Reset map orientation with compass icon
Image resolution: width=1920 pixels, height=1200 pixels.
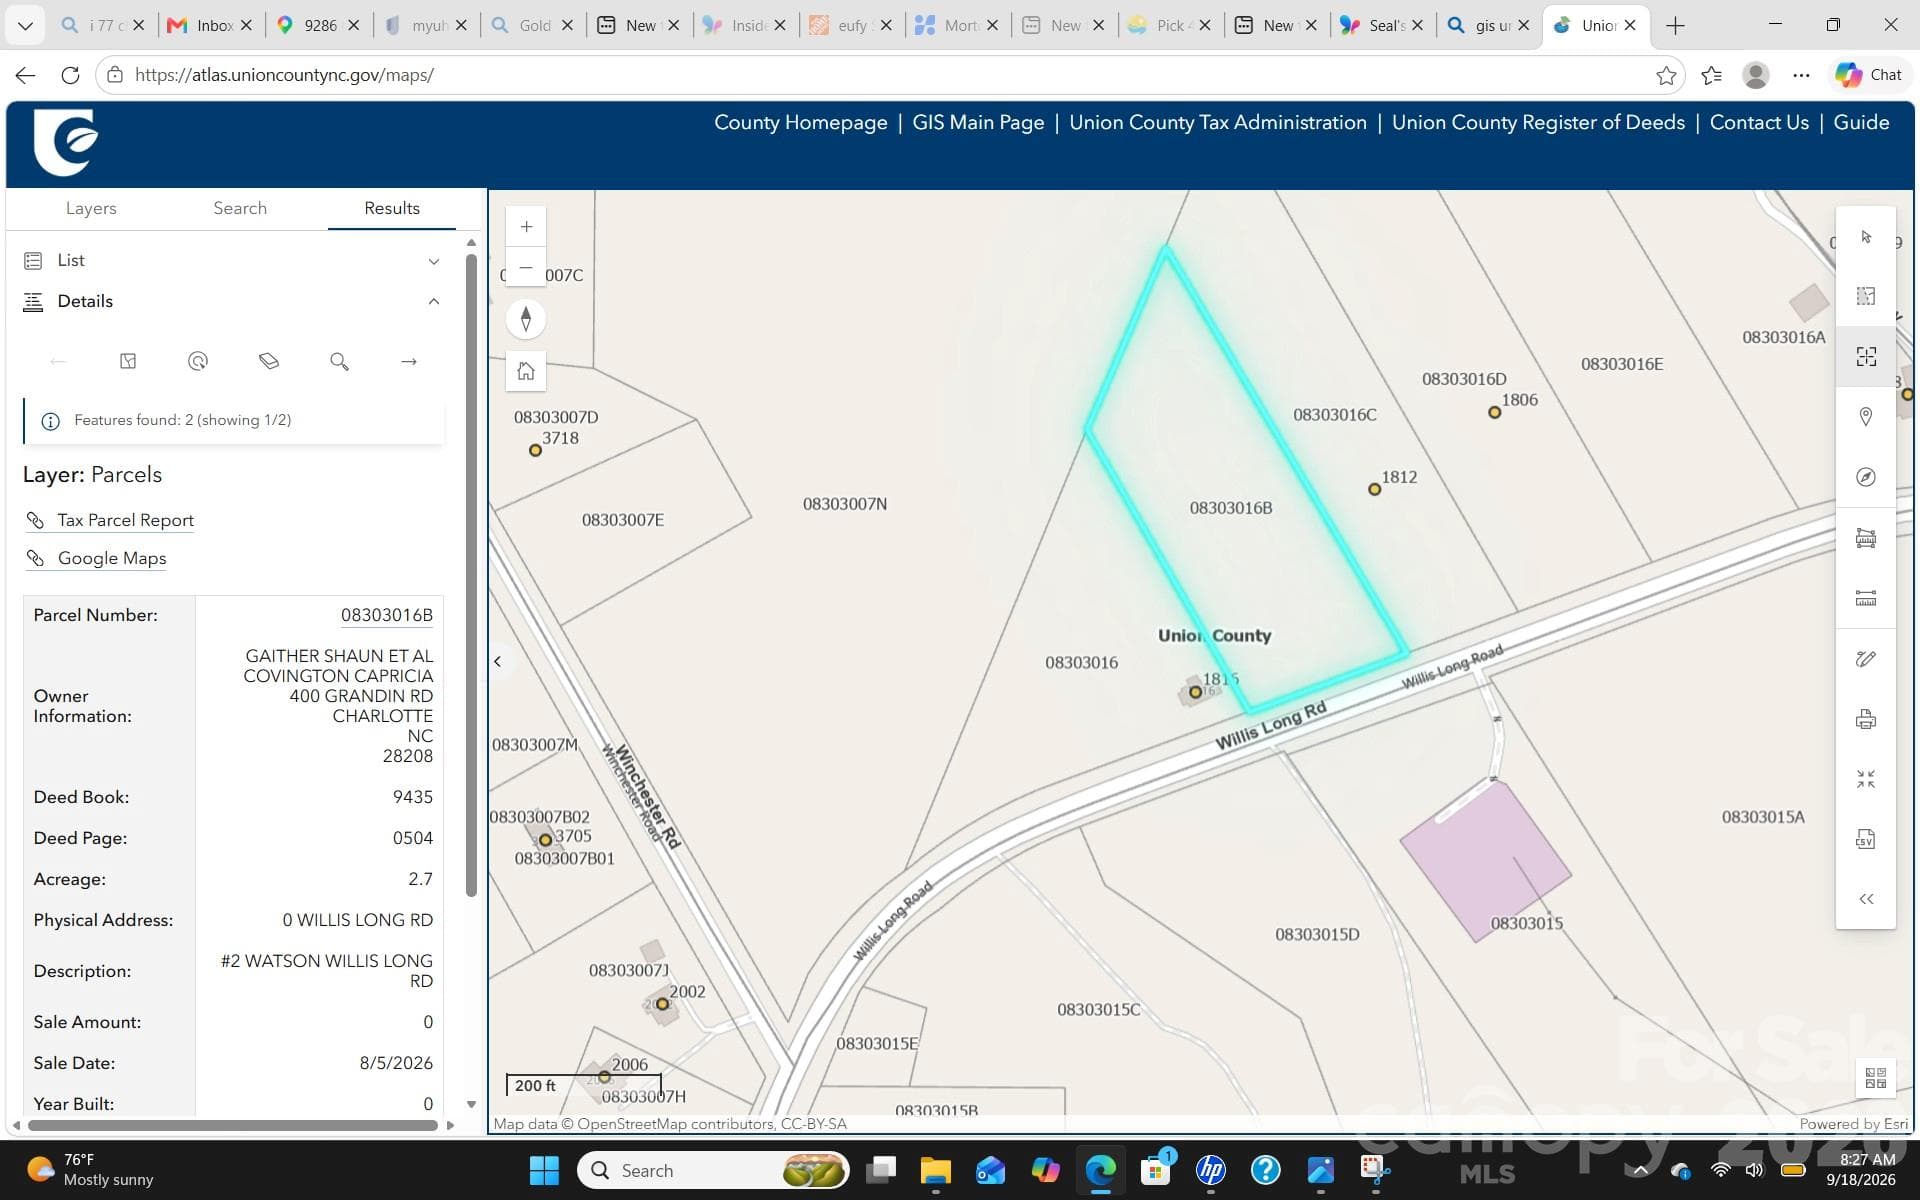pyautogui.click(x=526, y=319)
